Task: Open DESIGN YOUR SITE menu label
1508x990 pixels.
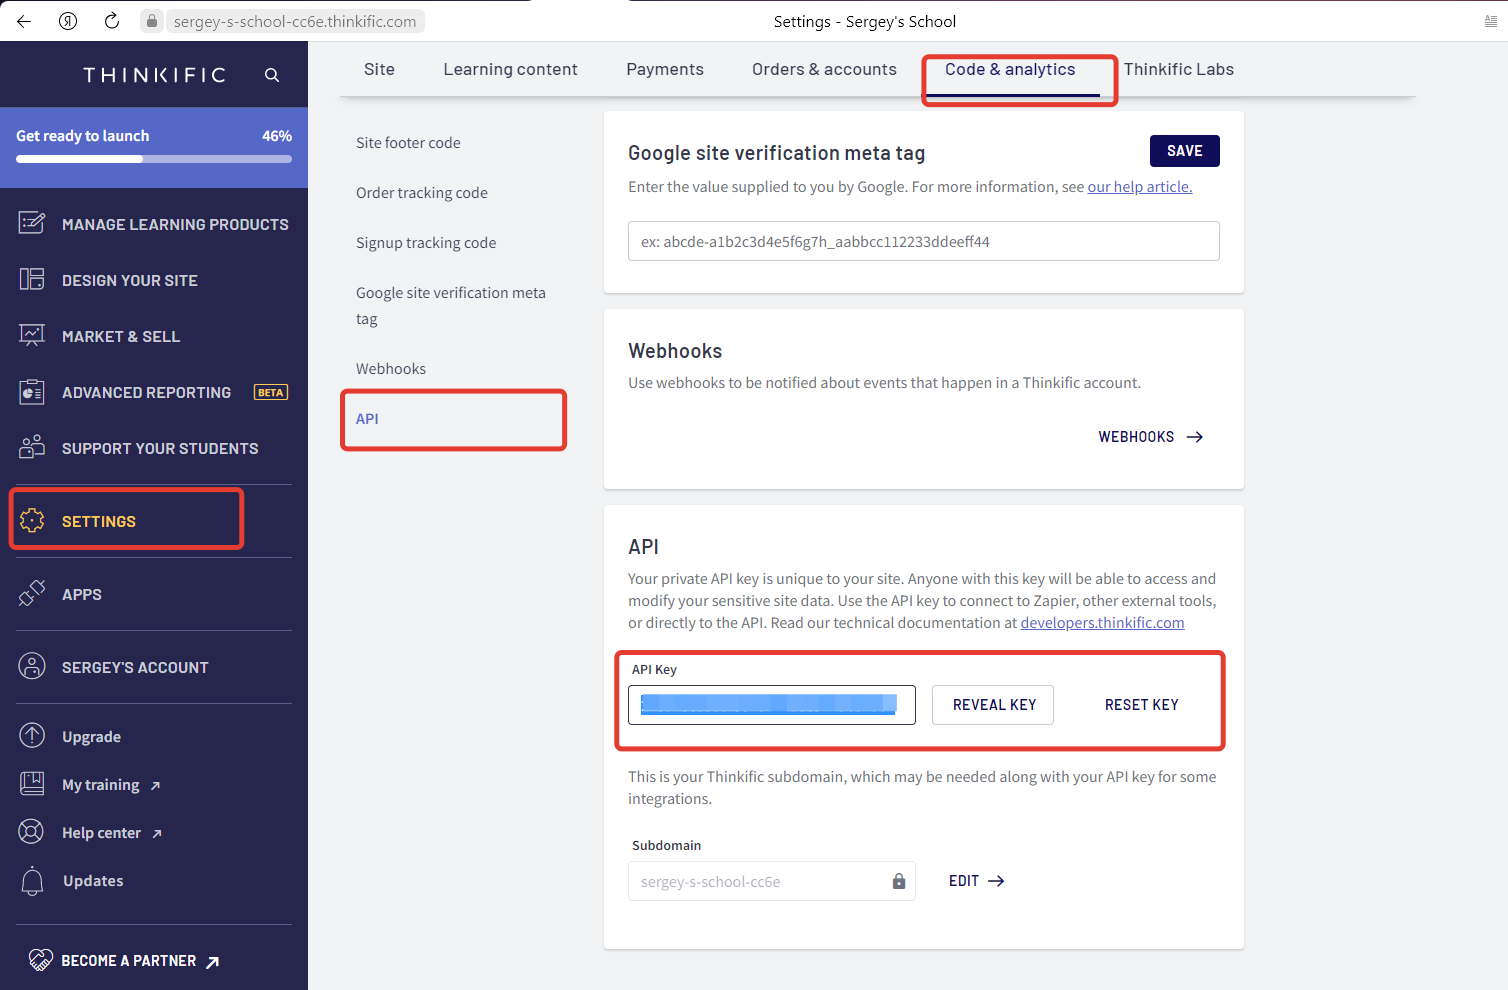Action: 130,281
